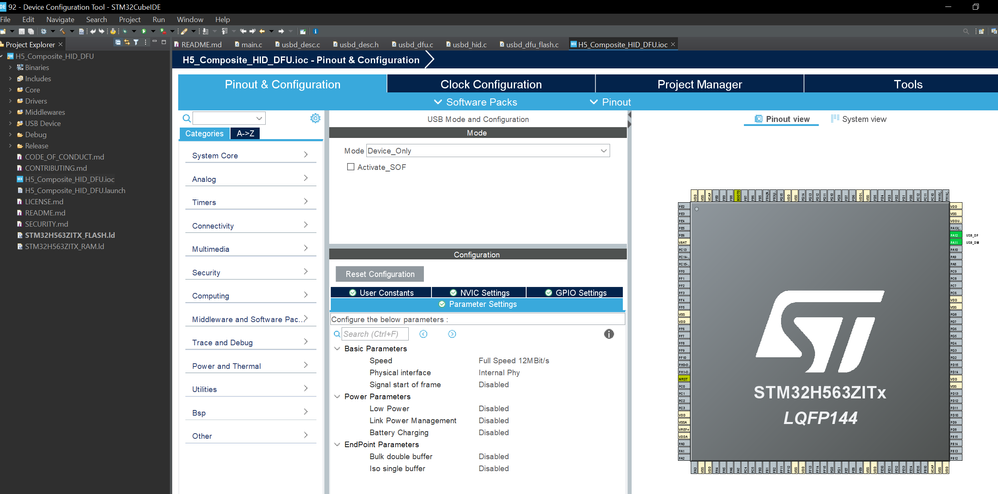Click the gear settings icon above Categories
The height and width of the screenshot is (494, 998).
(315, 118)
